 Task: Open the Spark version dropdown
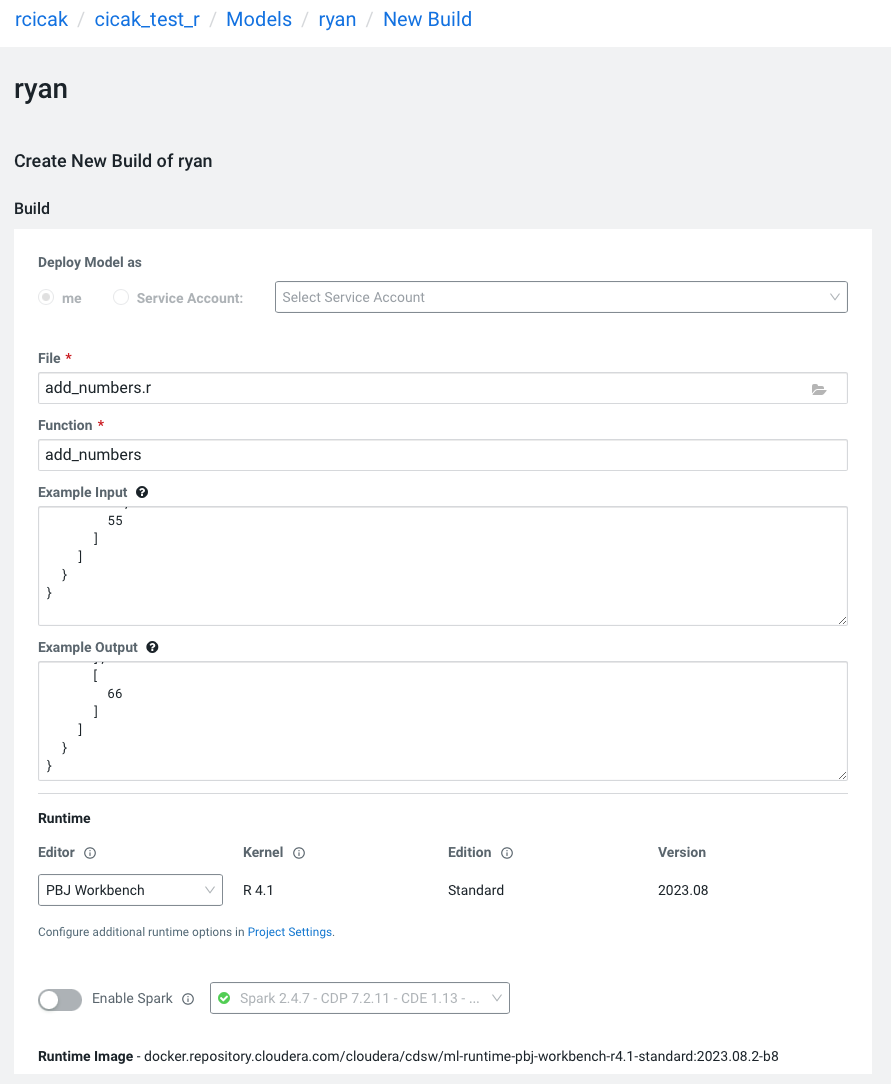point(360,998)
